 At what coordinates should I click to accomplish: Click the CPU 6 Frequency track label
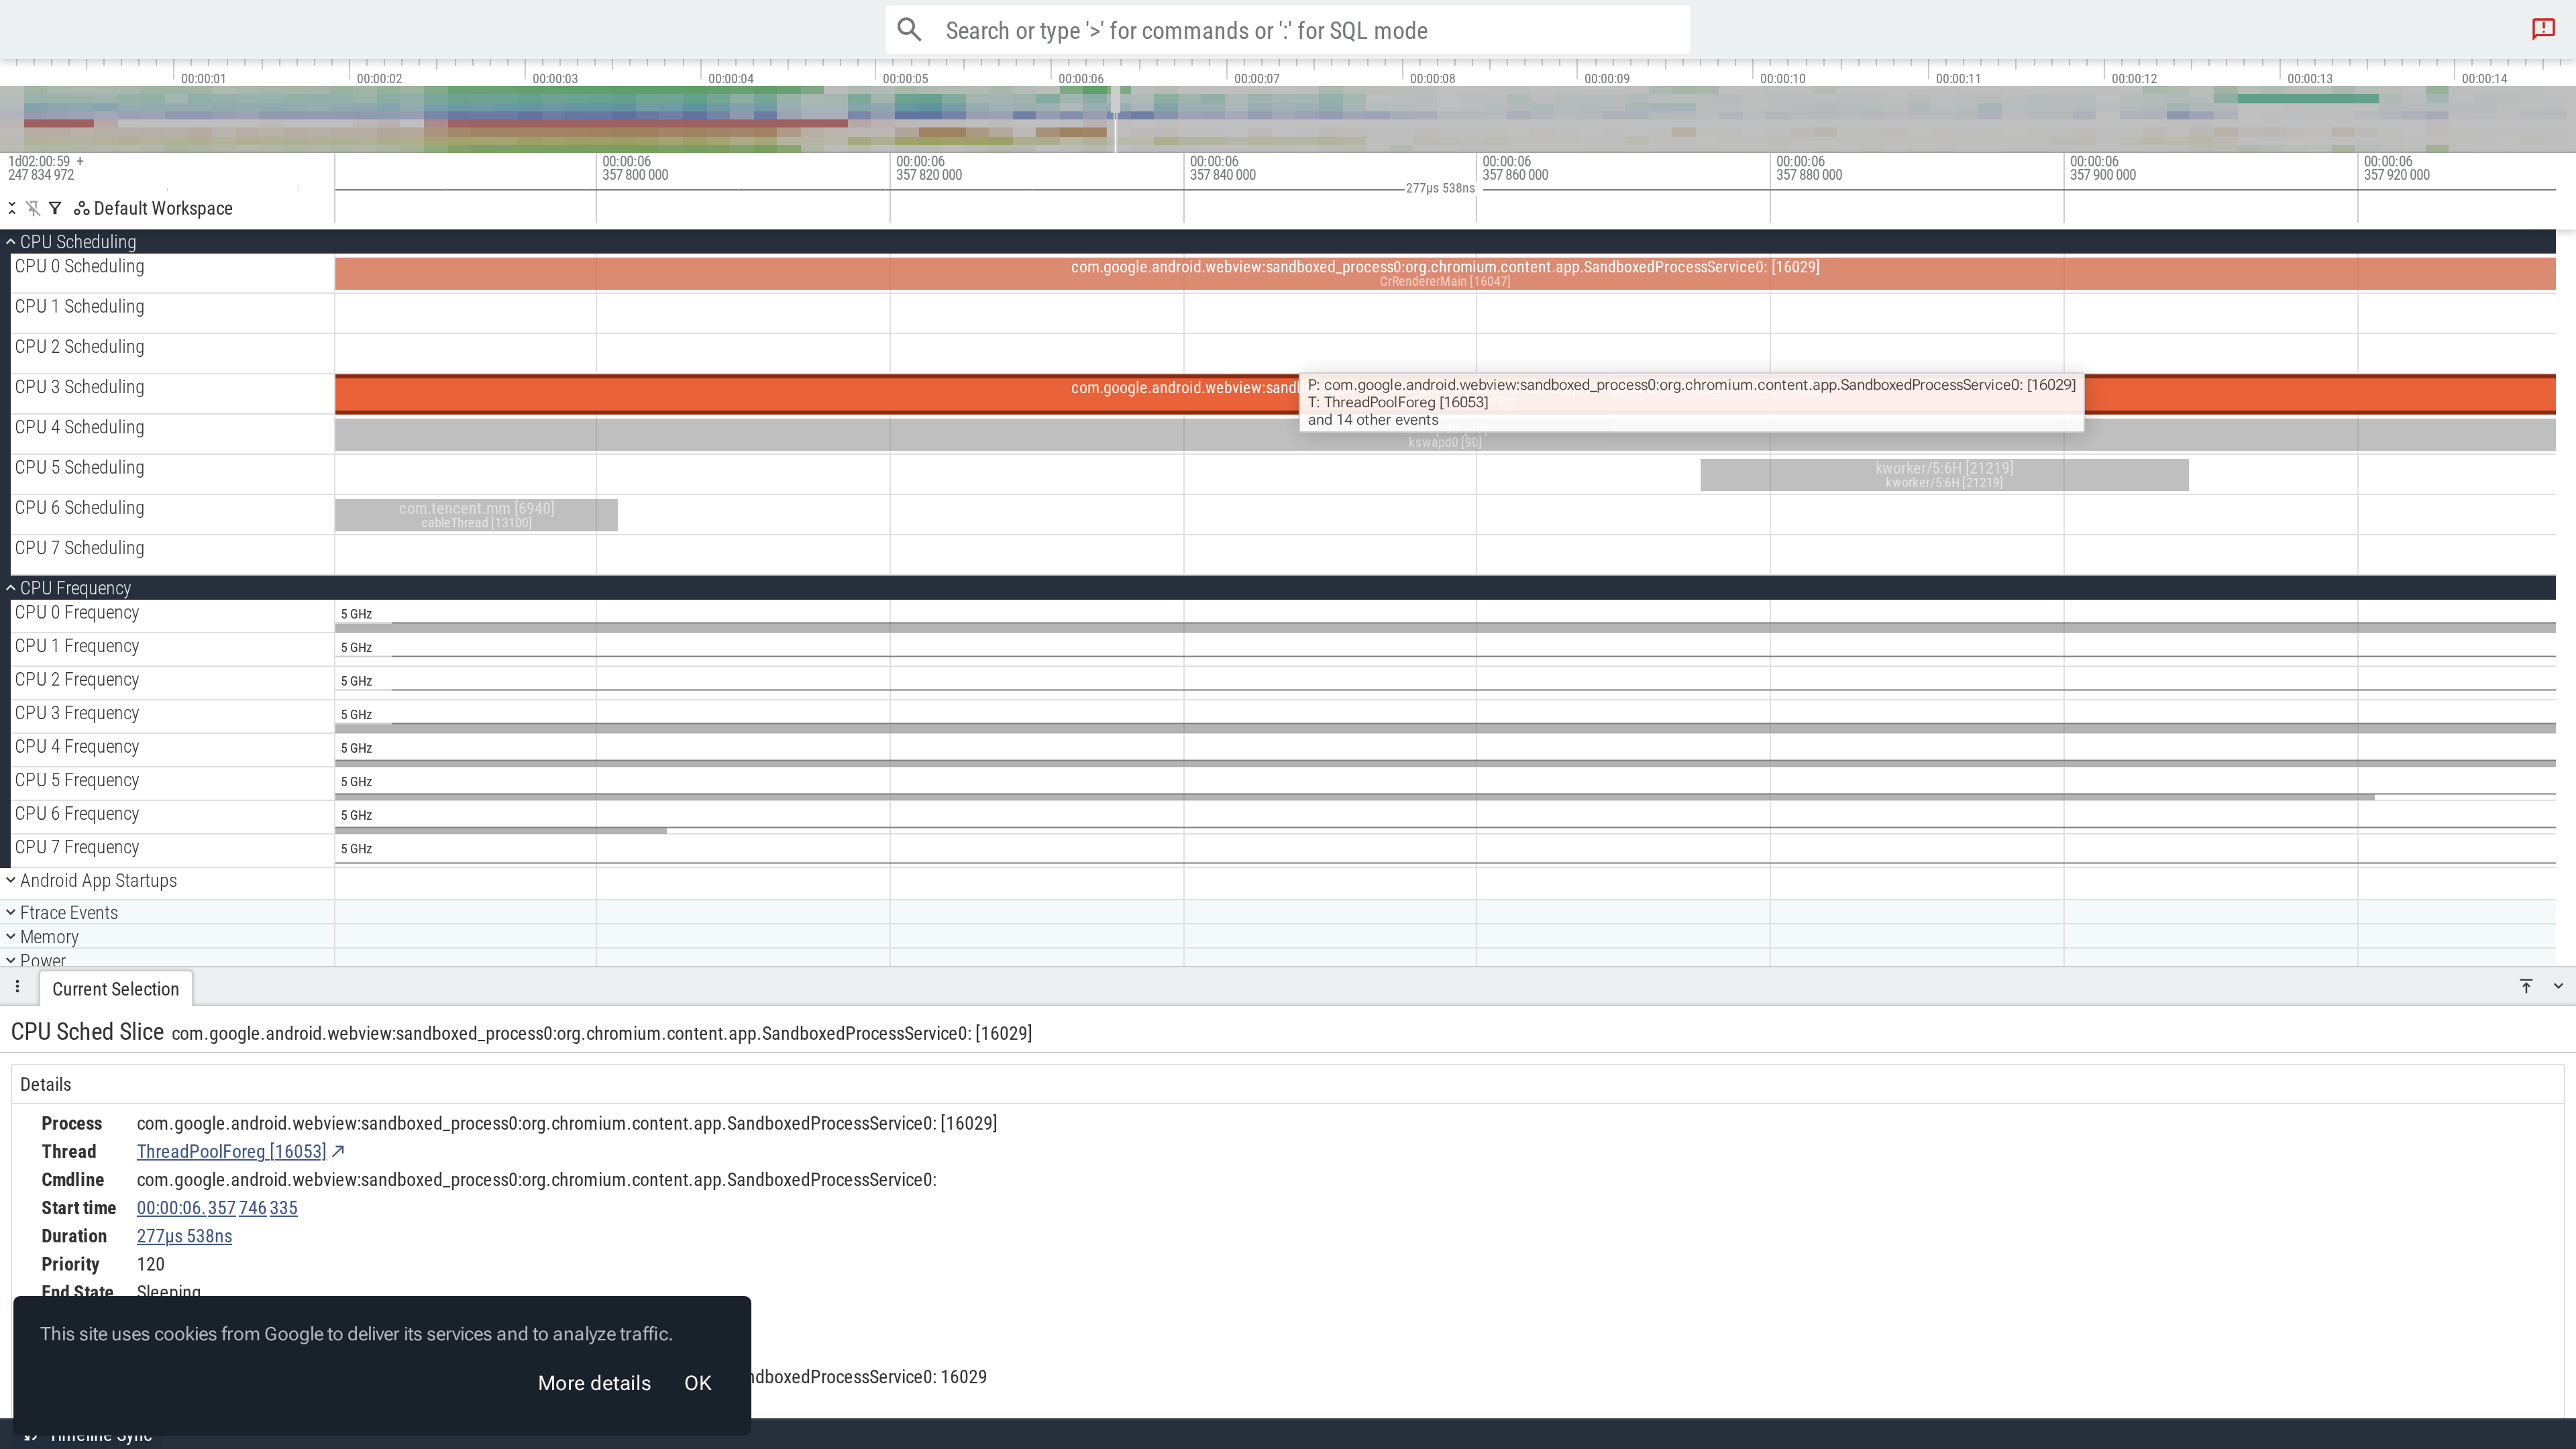(77, 813)
